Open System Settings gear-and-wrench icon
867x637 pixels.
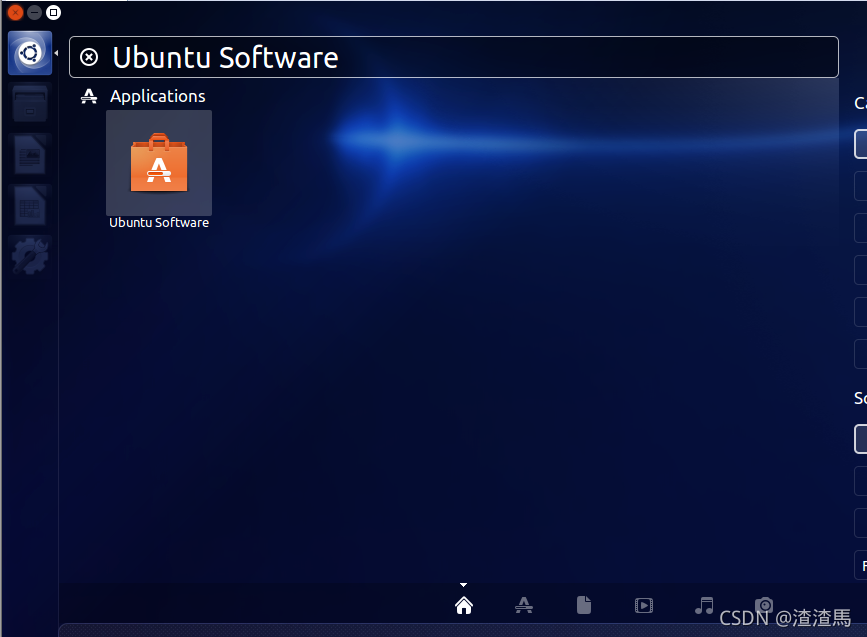30,256
